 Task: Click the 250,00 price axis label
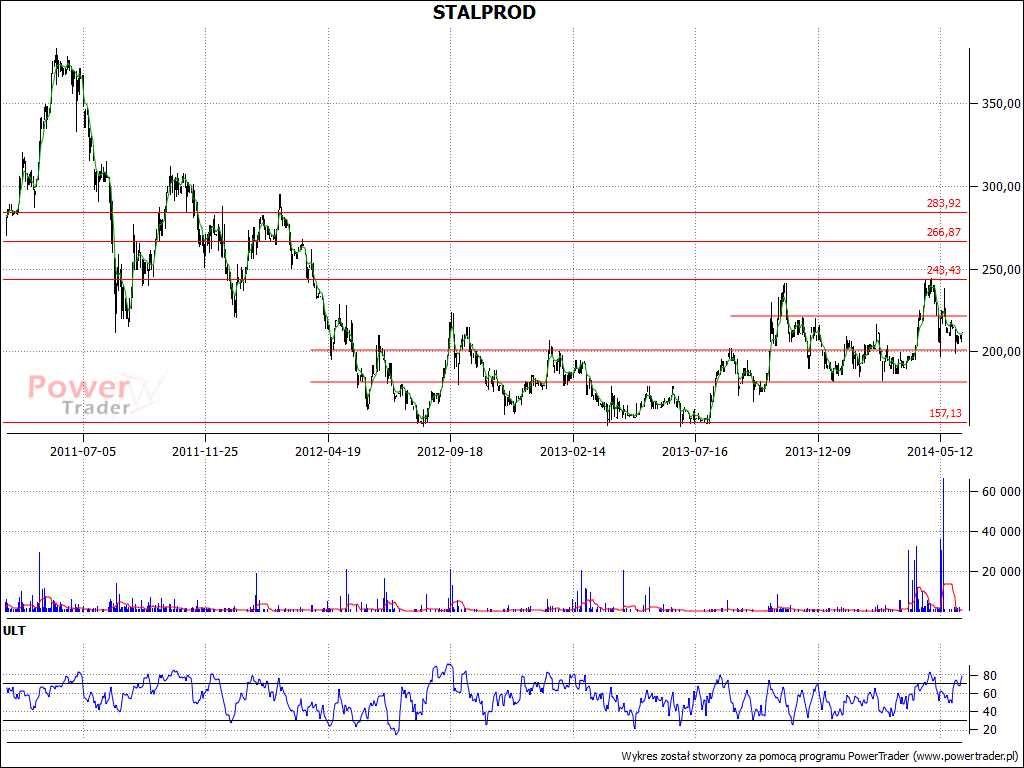[1001, 270]
